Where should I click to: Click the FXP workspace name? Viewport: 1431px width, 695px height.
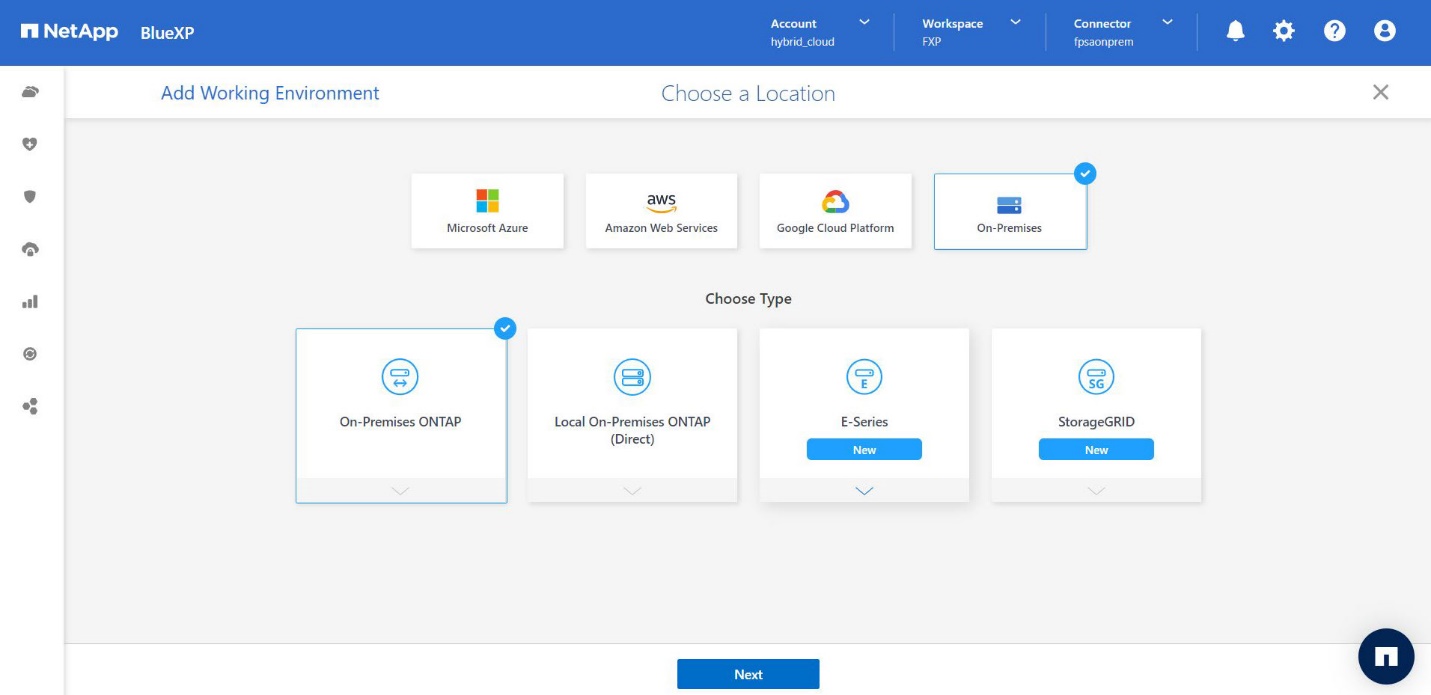(931, 42)
